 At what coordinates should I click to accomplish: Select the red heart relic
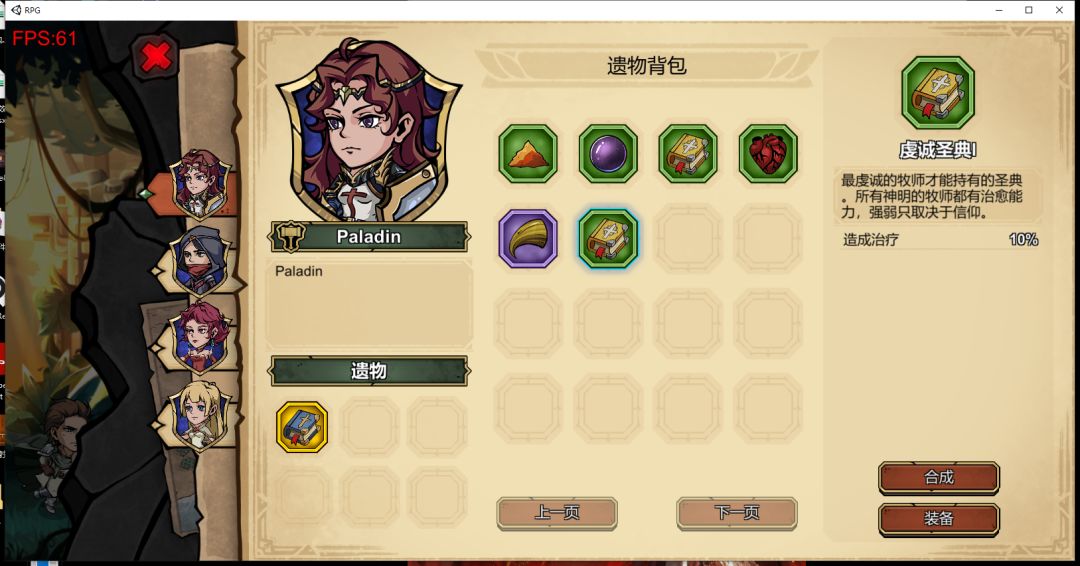point(768,154)
